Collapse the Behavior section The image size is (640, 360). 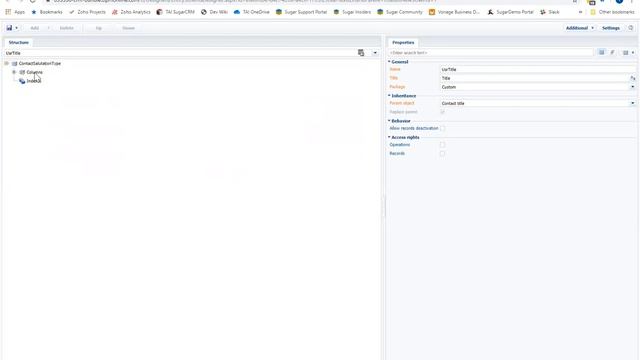coord(389,121)
